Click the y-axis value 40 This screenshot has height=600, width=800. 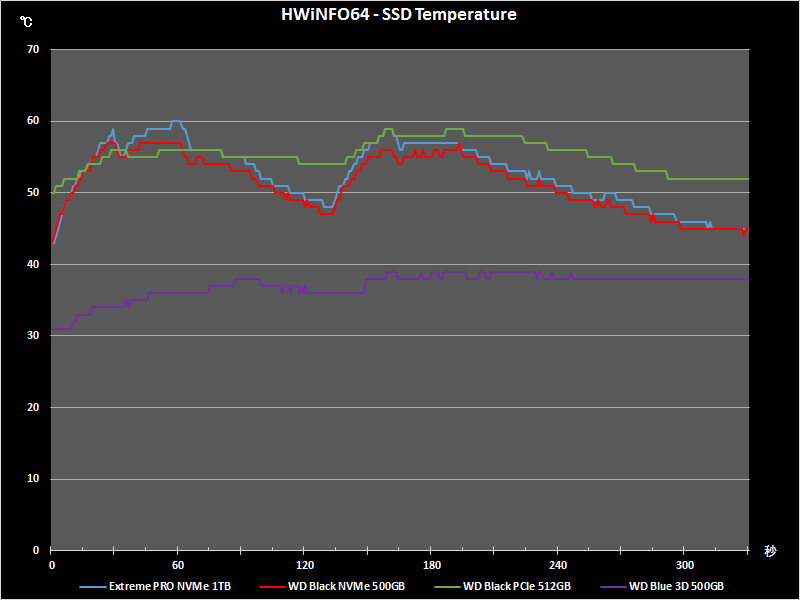click(x=33, y=264)
